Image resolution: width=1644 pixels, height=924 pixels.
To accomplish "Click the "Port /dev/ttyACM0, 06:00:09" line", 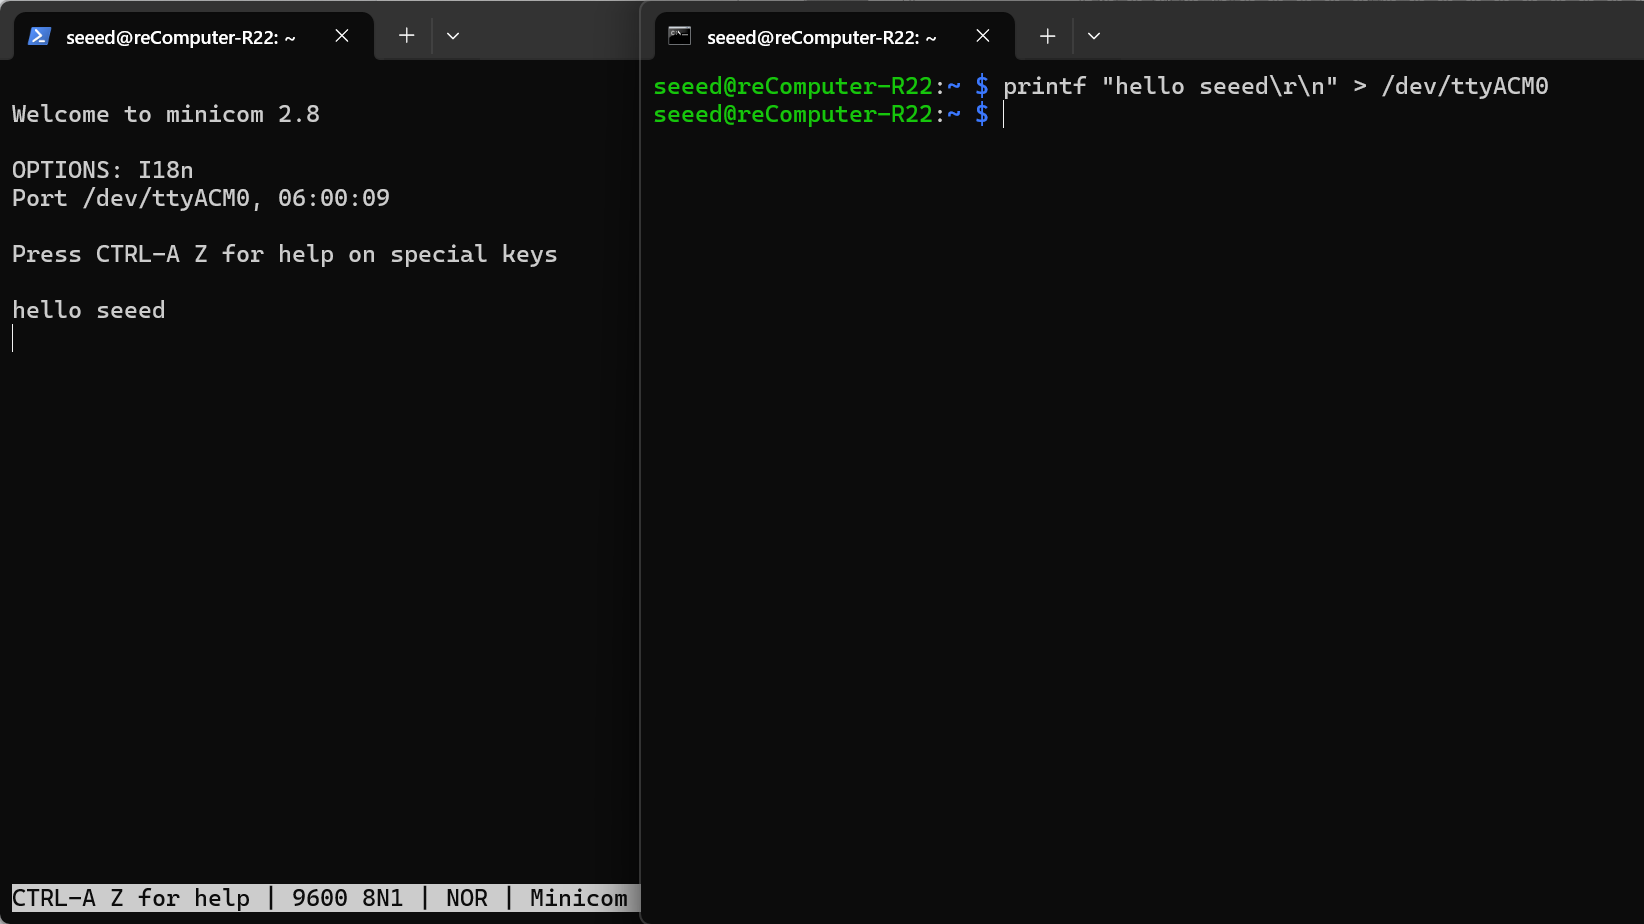I will pyautogui.click(x=201, y=198).
